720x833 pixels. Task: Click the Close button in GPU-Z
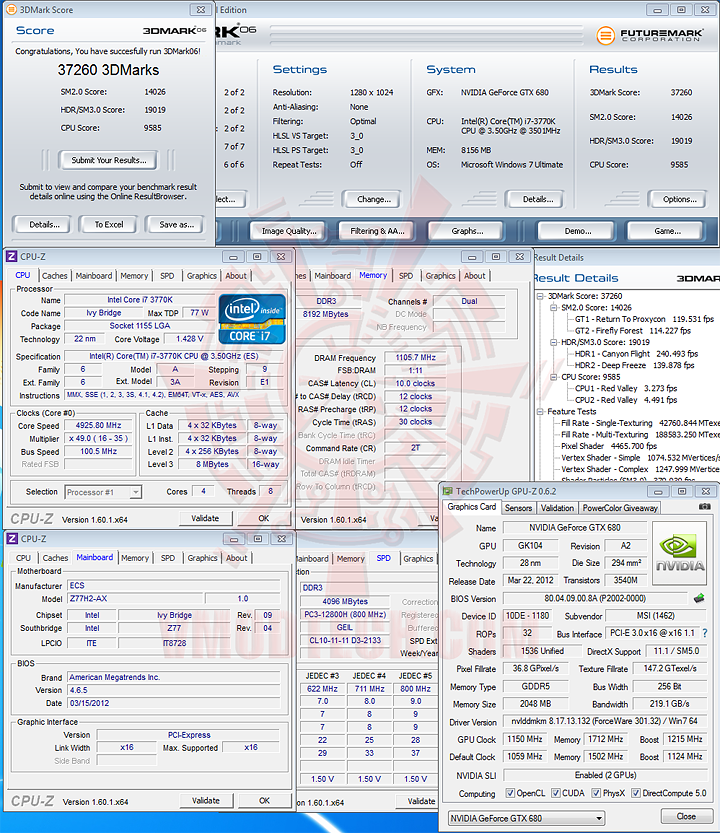tap(686, 817)
